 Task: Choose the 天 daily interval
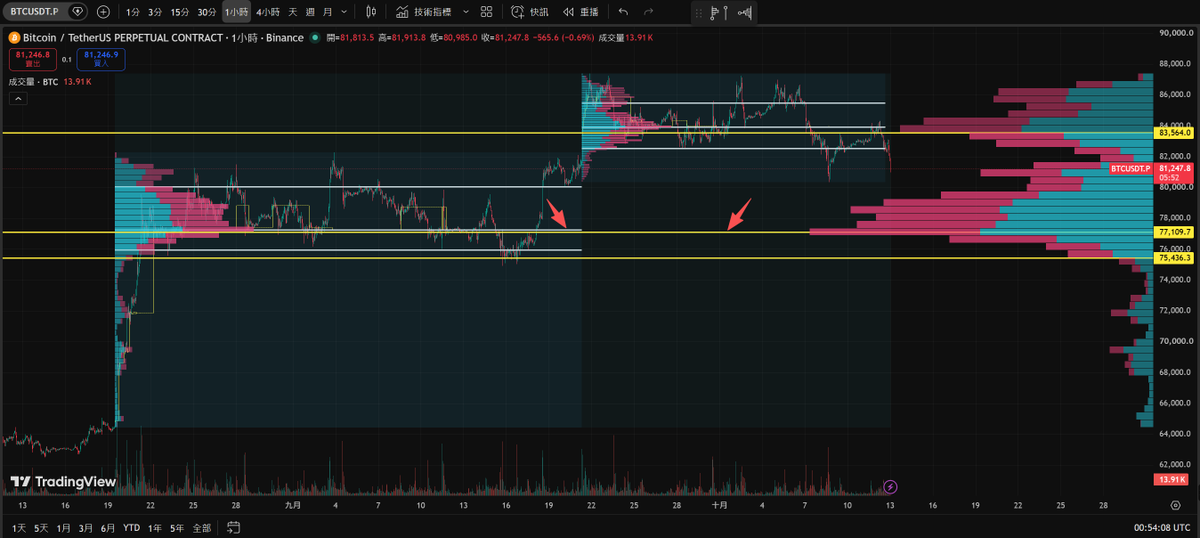coord(293,12)
